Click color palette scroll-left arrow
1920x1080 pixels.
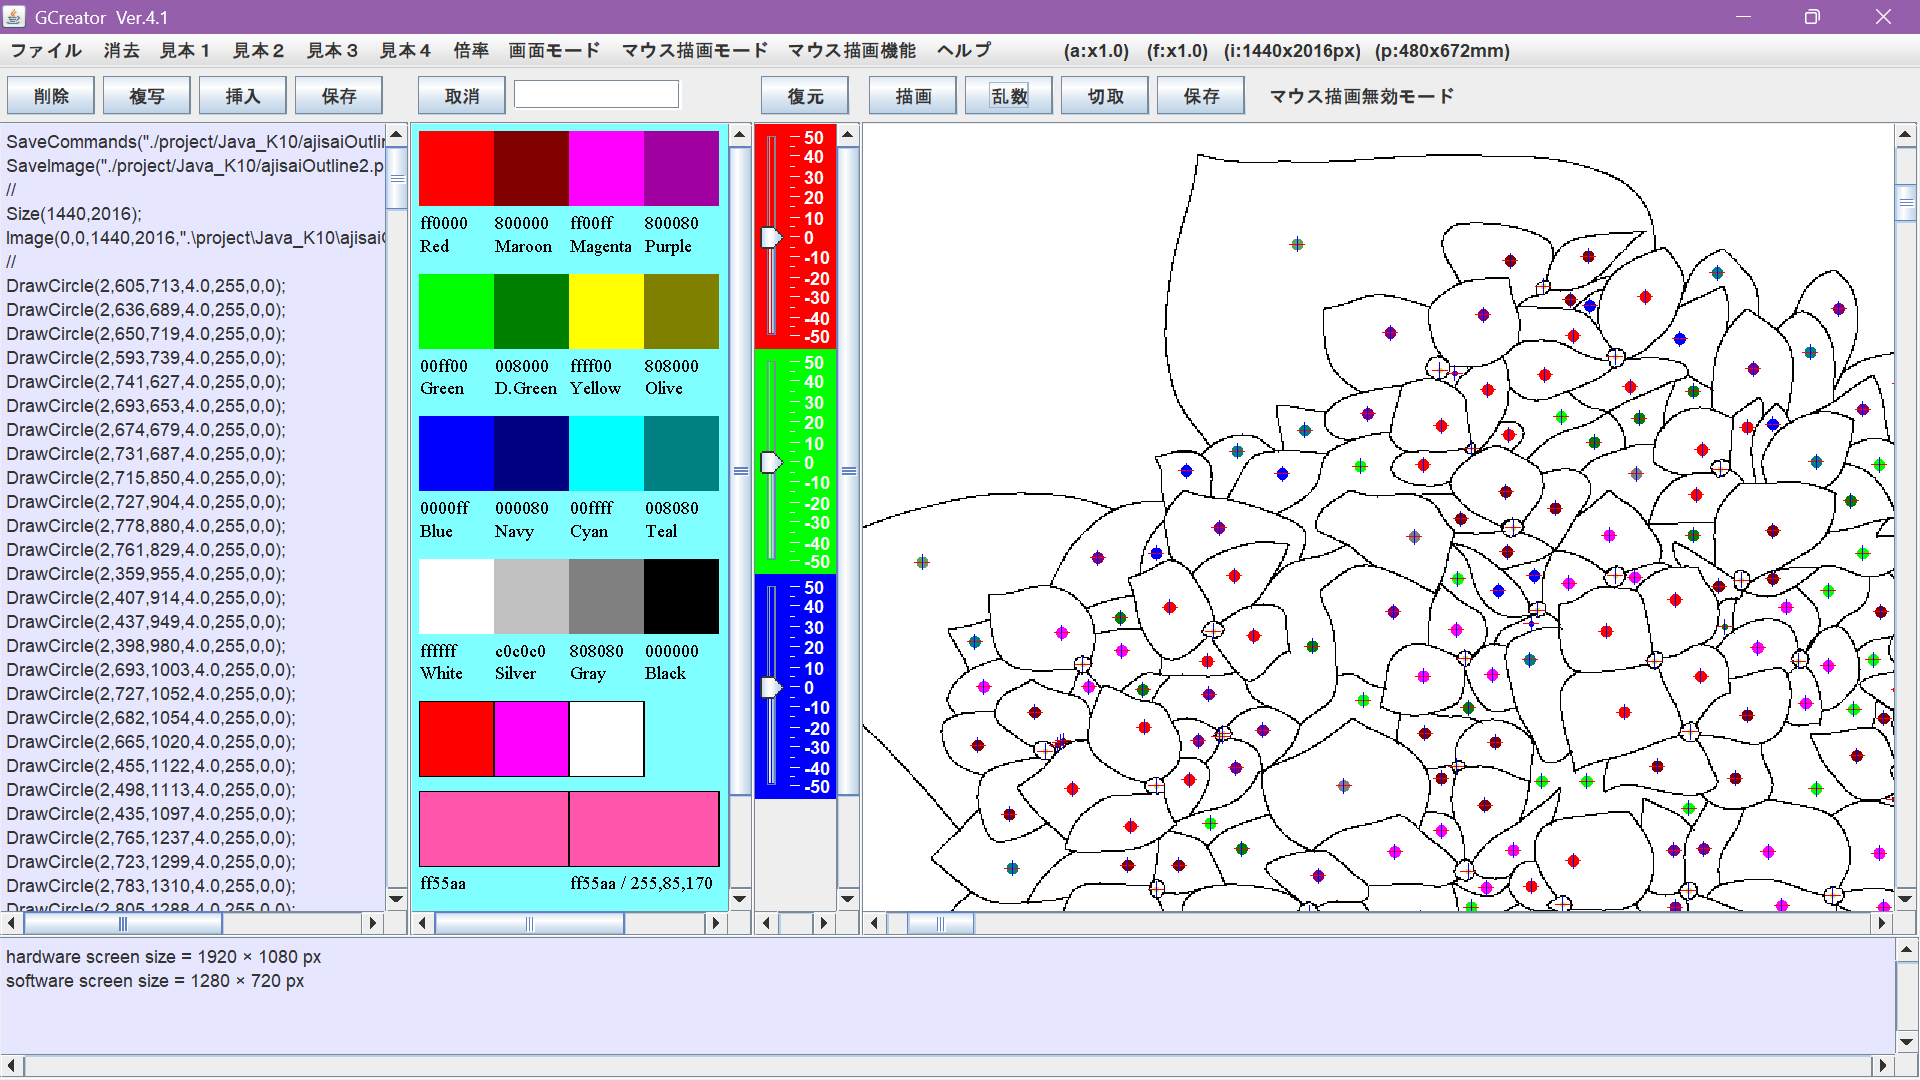[422, 923]
